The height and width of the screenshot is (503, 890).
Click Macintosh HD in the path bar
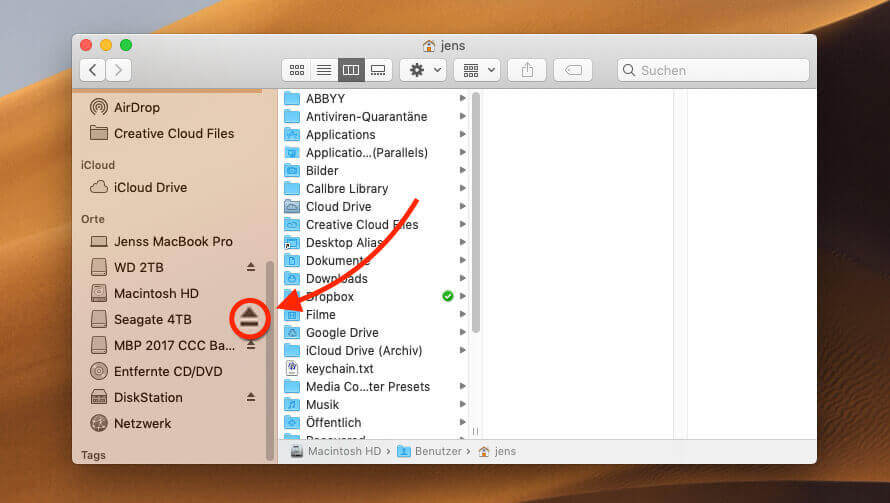[342, 451]
